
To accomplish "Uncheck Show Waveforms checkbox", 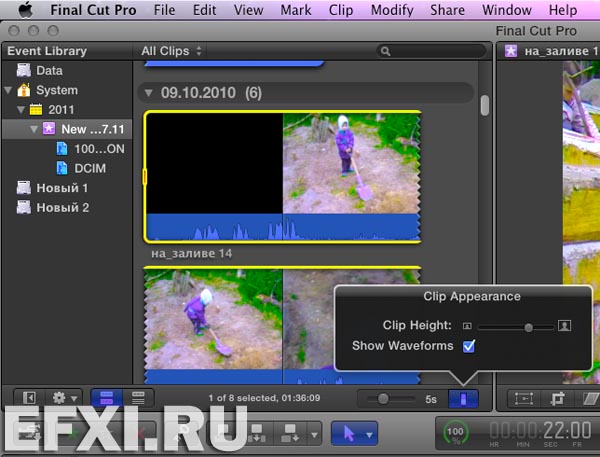I will 469,346.
